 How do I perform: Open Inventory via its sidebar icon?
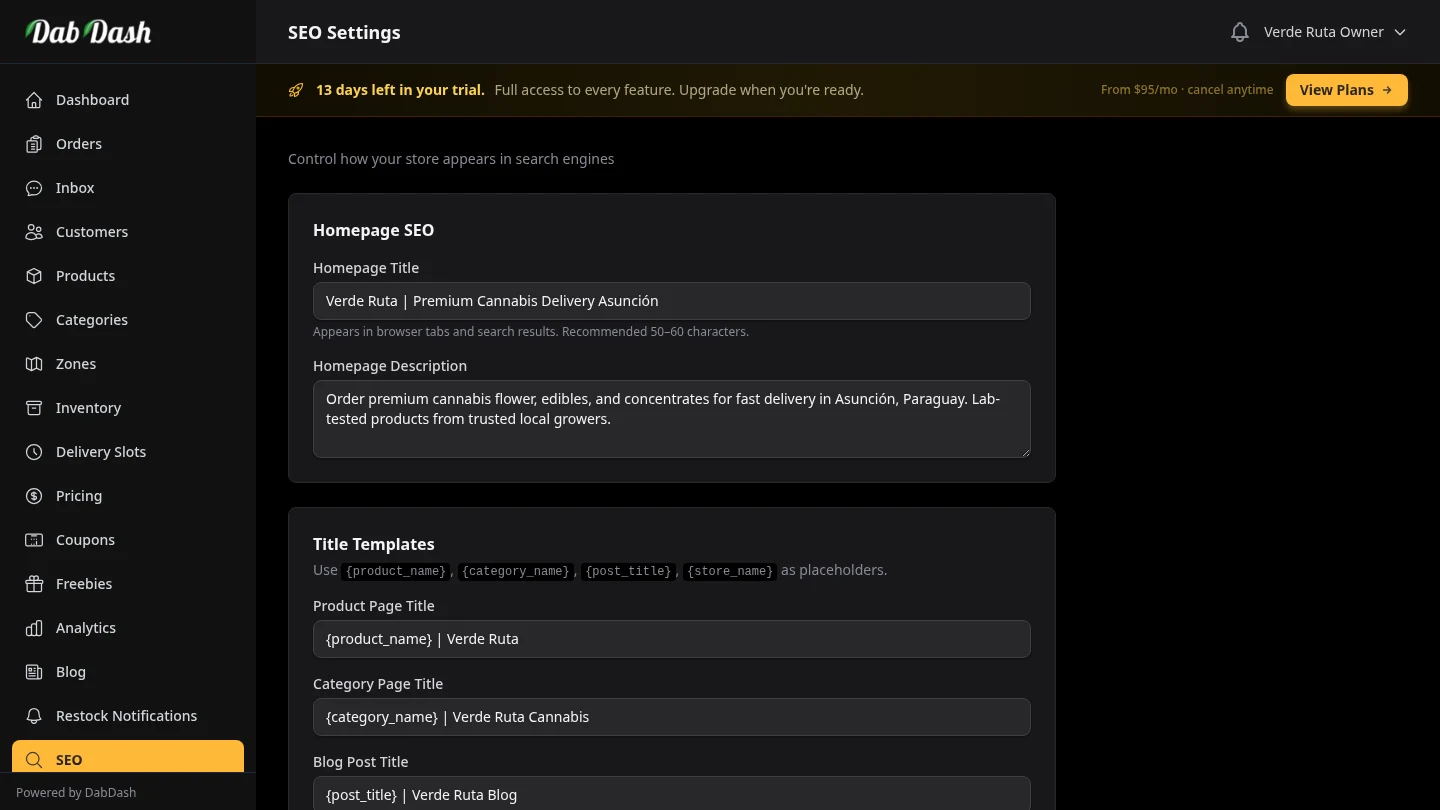(x=33, y=408)
